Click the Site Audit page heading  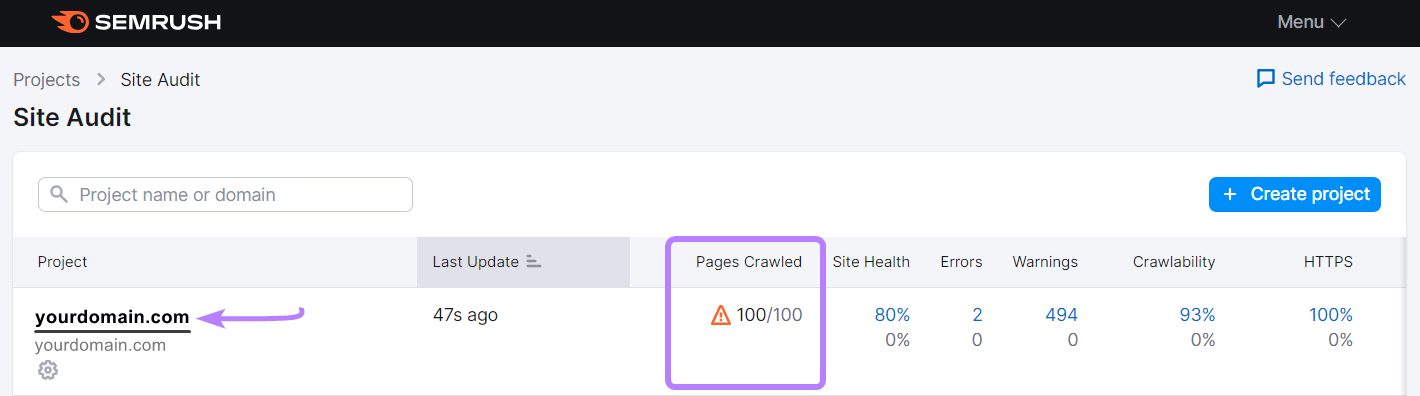[72, 118]
